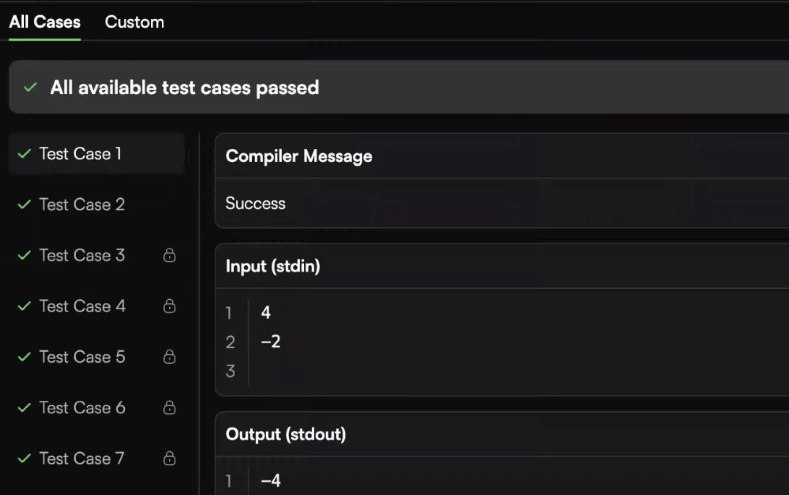The width and height of the screenshot is (789, 495).
Task: Click the lock icon beside Test Case 6
Action: coord(170,407)
